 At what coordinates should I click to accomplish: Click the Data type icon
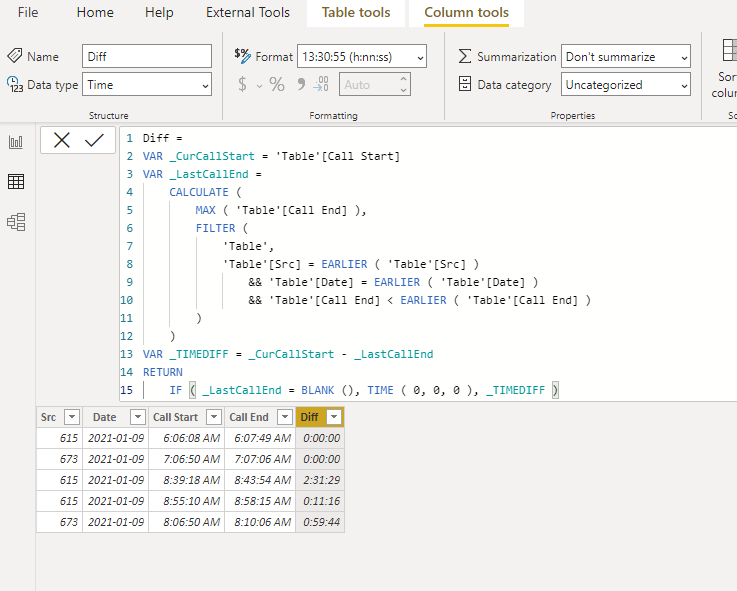(x=15, y=85)
